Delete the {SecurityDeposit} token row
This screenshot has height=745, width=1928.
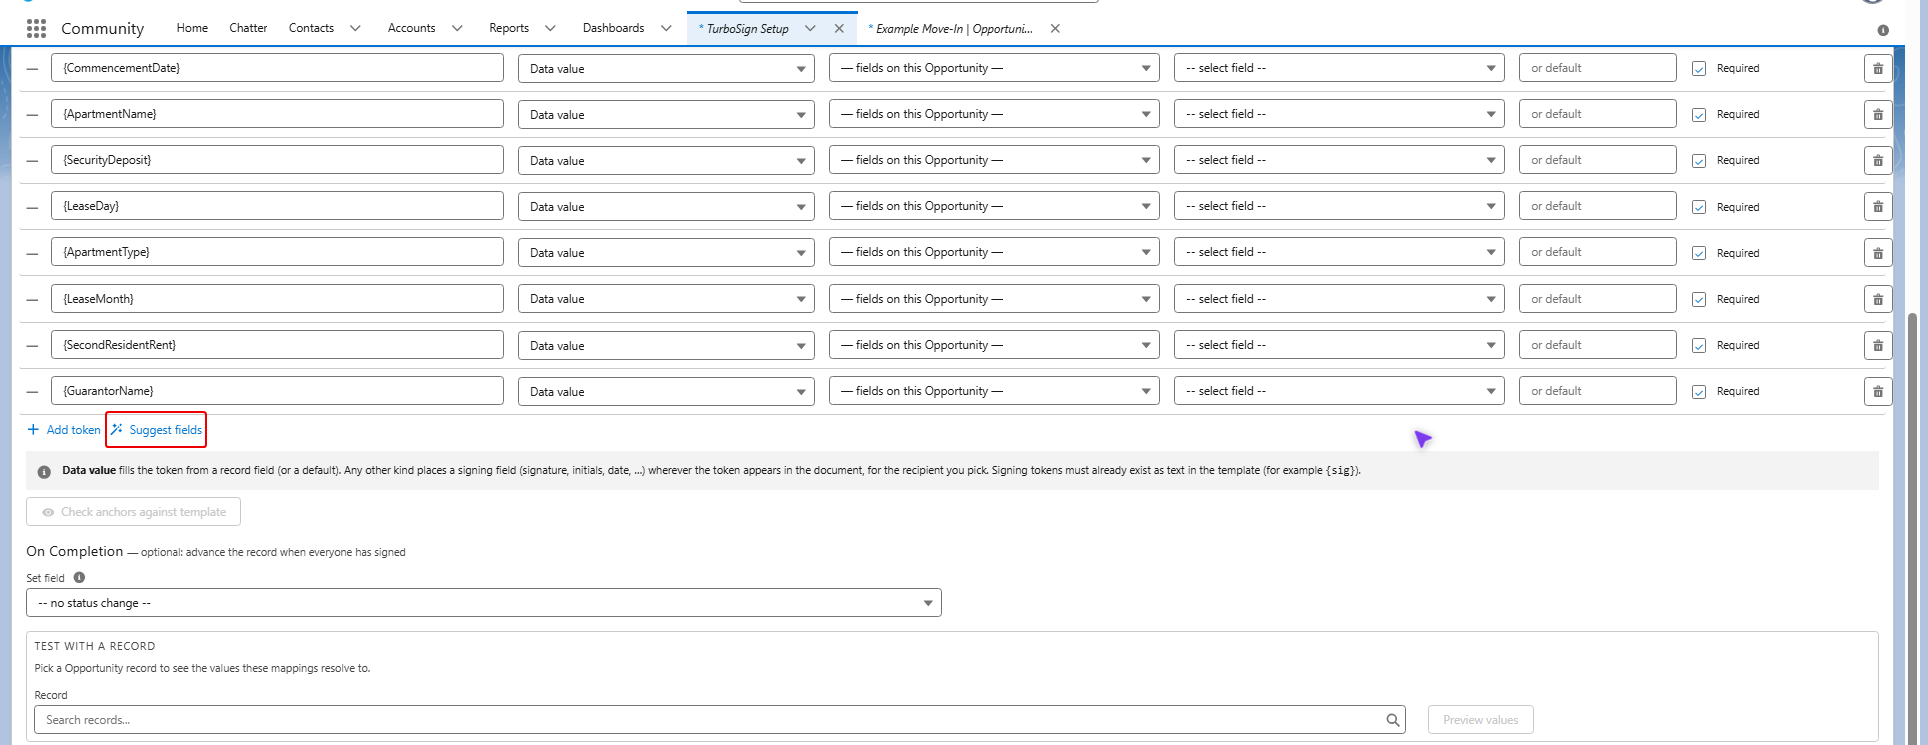pyautogui.click(x=1877, y=160)
